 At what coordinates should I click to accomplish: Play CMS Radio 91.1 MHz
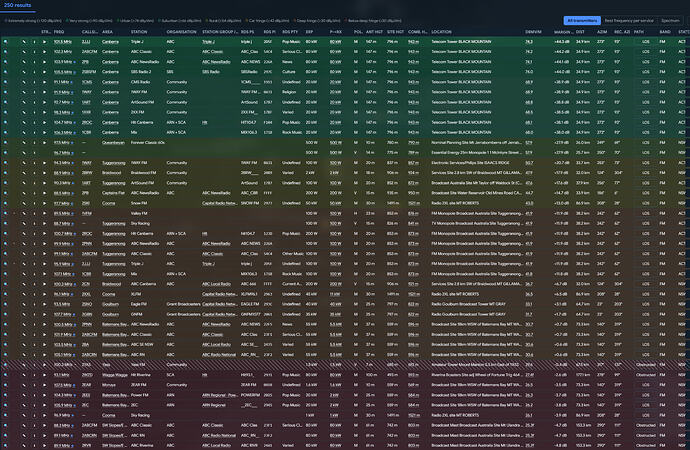44,82
